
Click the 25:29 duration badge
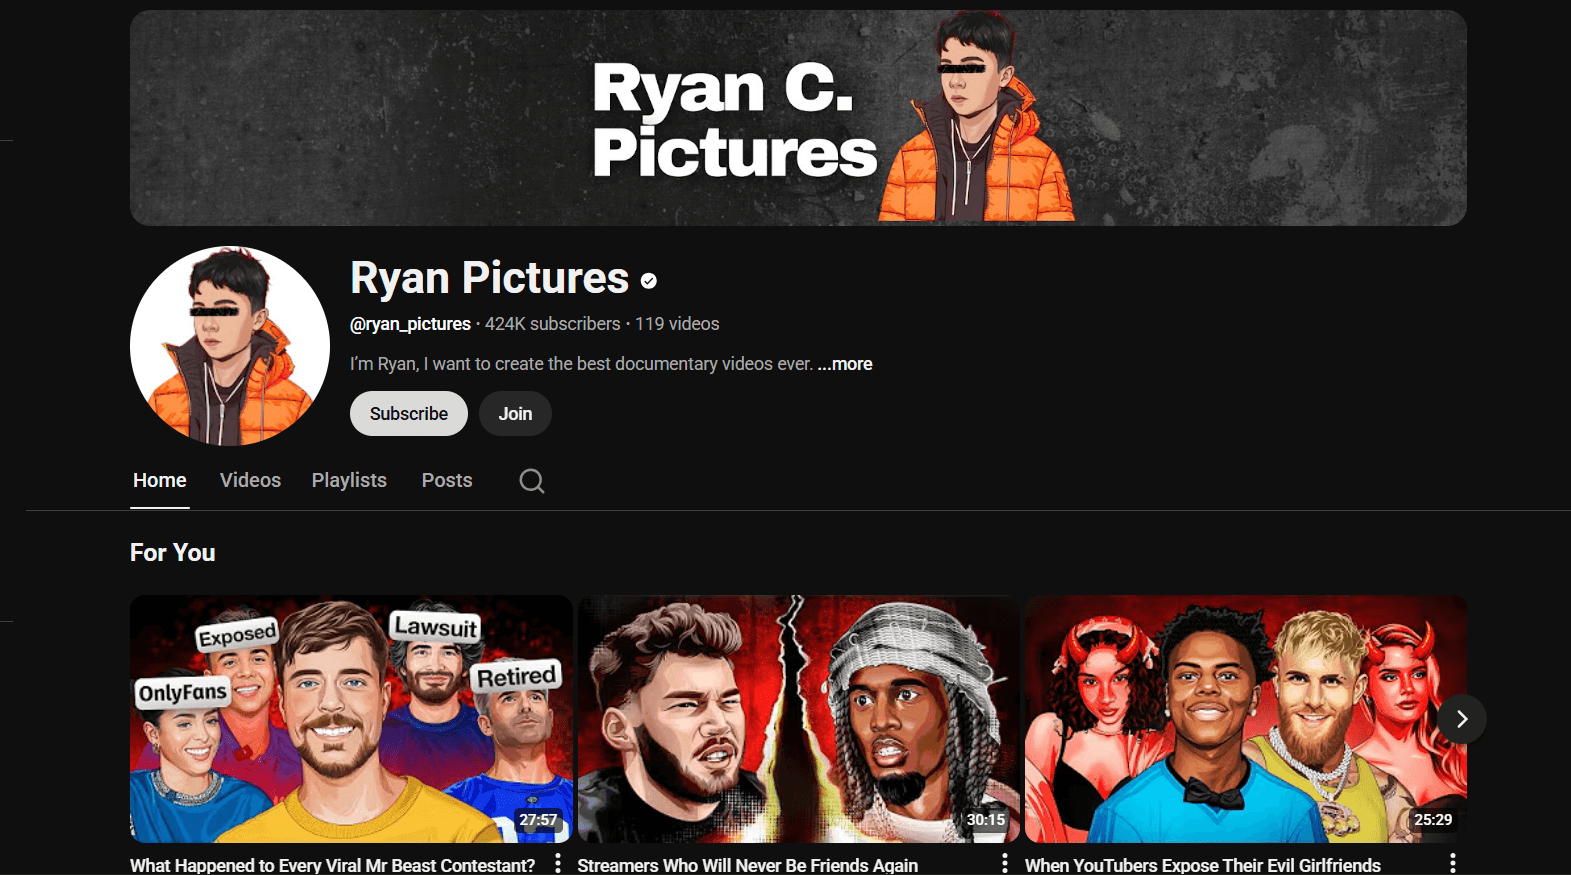pos(1433,820)
